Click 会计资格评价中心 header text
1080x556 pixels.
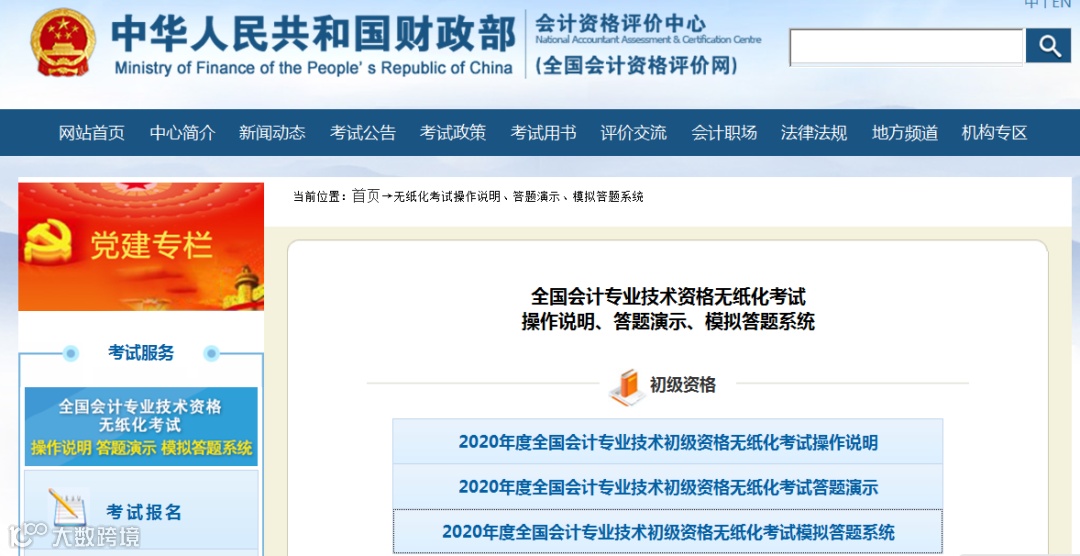coord(620,23)
